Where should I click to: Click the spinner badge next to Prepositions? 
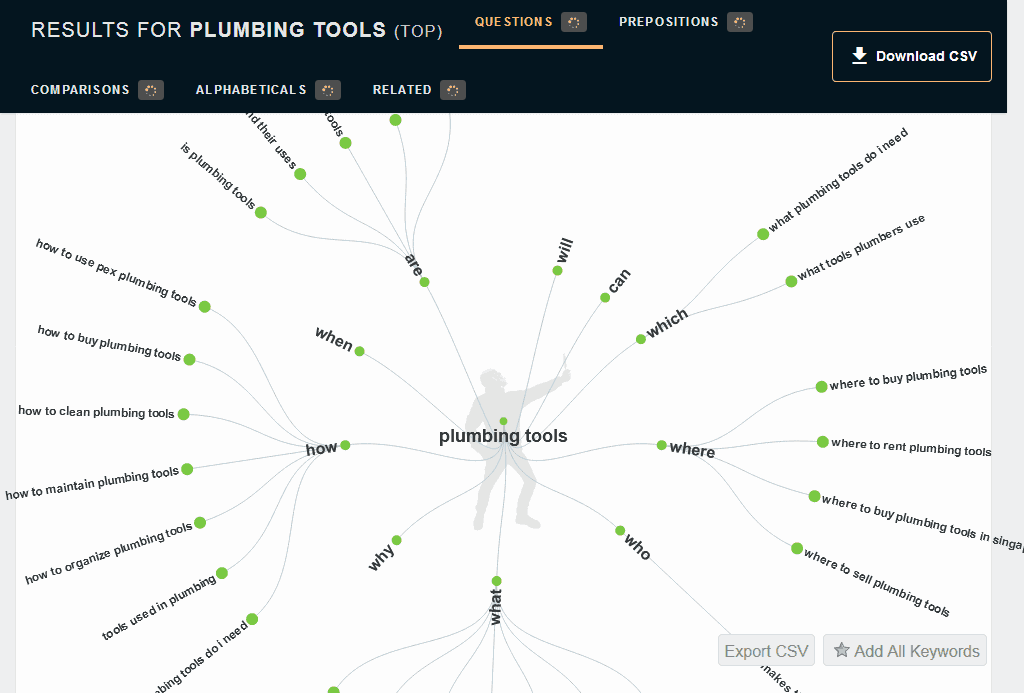click(739, 22)
